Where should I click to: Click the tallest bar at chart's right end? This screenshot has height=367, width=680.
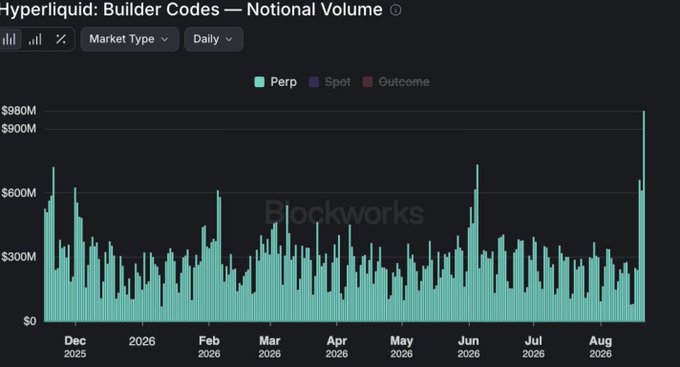(644, 216)
